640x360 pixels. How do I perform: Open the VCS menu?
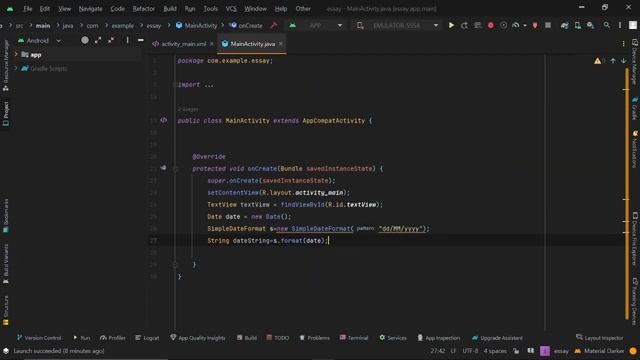pos(231,9)
